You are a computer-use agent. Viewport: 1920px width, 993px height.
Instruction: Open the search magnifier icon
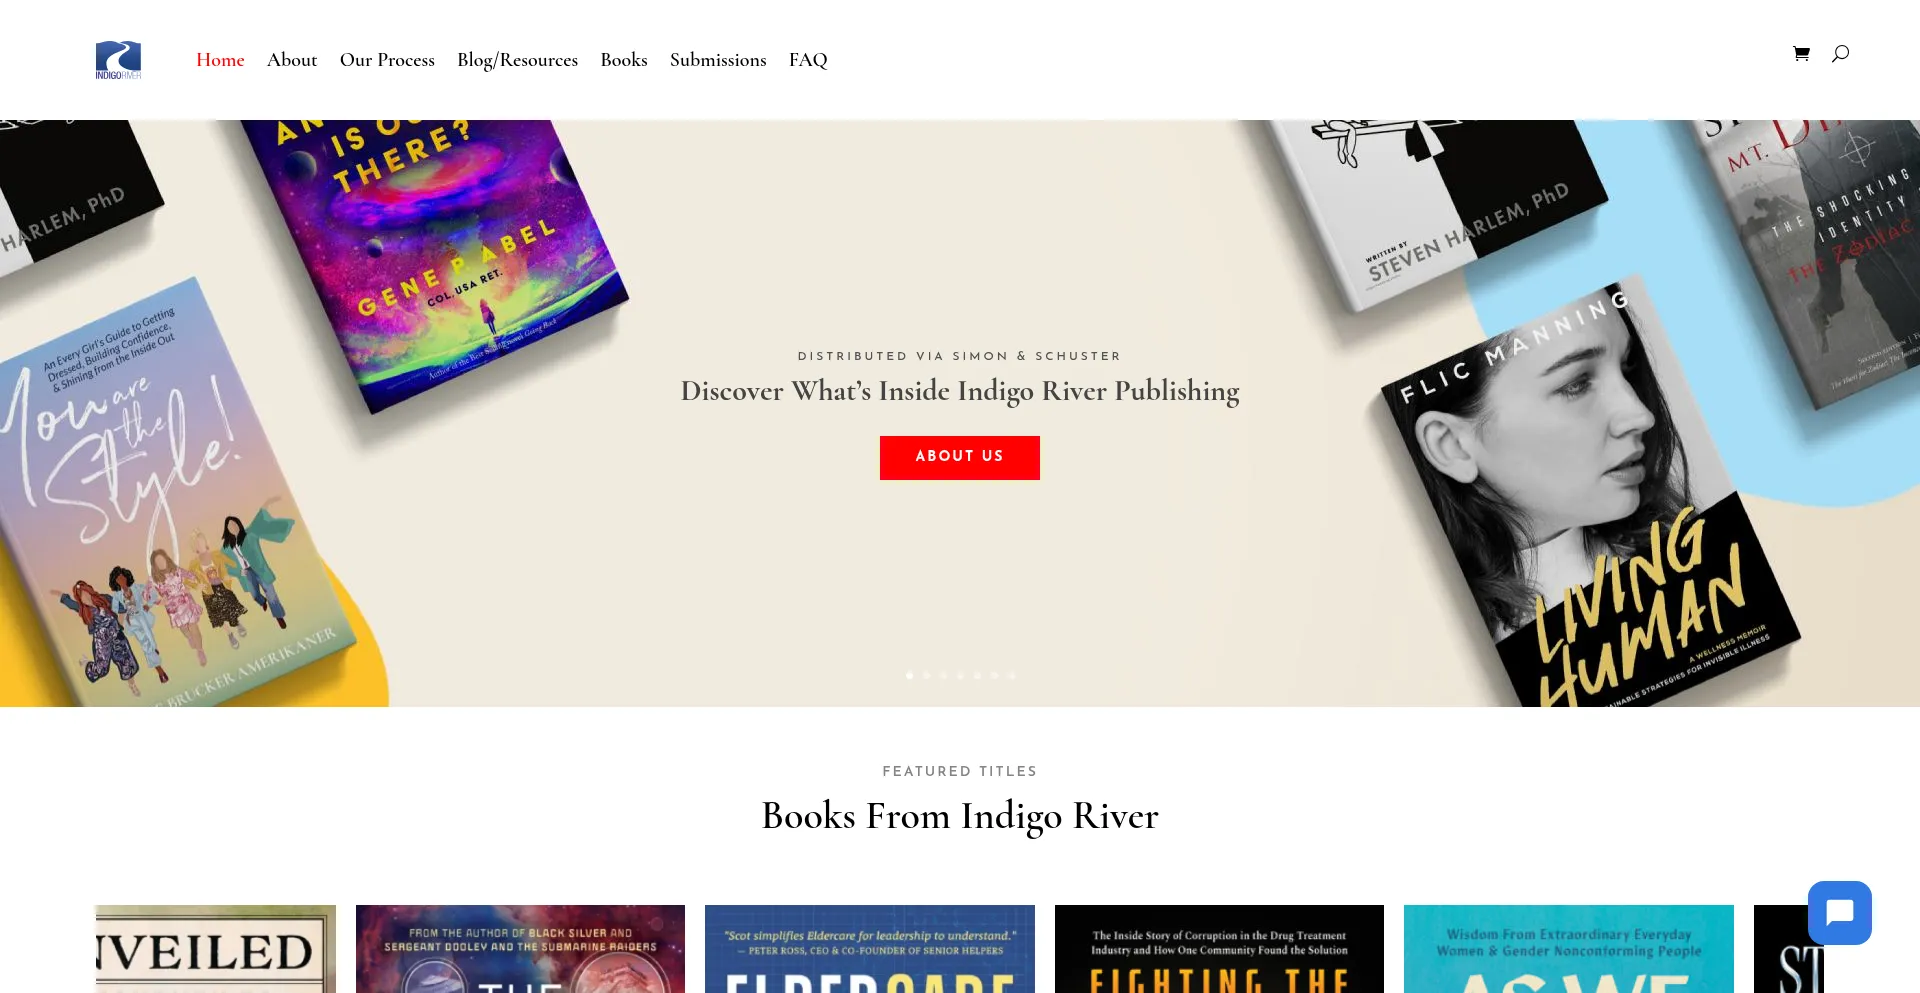1840,54
